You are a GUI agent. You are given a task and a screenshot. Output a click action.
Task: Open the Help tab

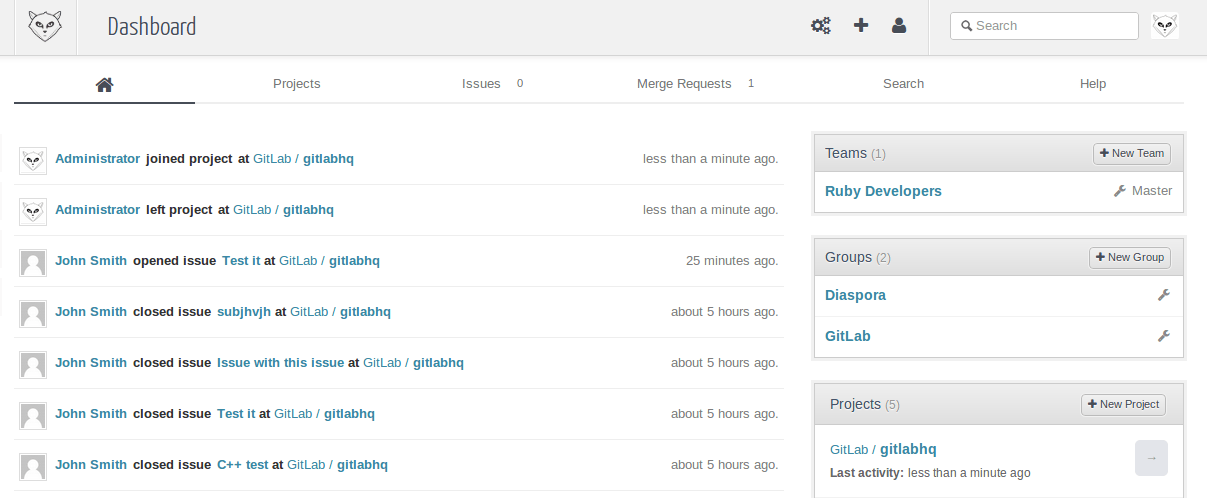(1092, 84)
